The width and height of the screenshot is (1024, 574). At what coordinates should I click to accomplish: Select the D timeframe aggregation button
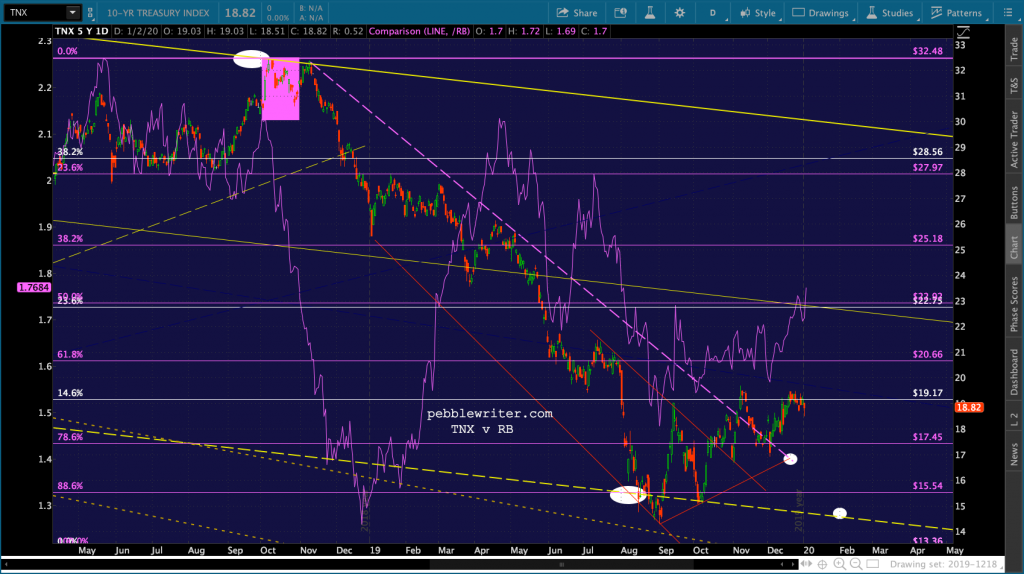pos(713,13)
